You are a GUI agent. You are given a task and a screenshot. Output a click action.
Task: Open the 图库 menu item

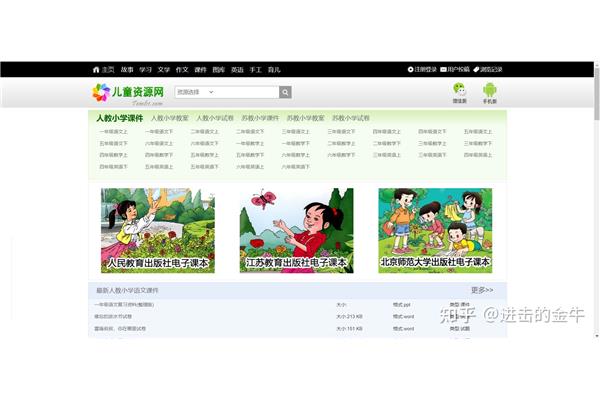pyautogui.click(x=219, y=70)
